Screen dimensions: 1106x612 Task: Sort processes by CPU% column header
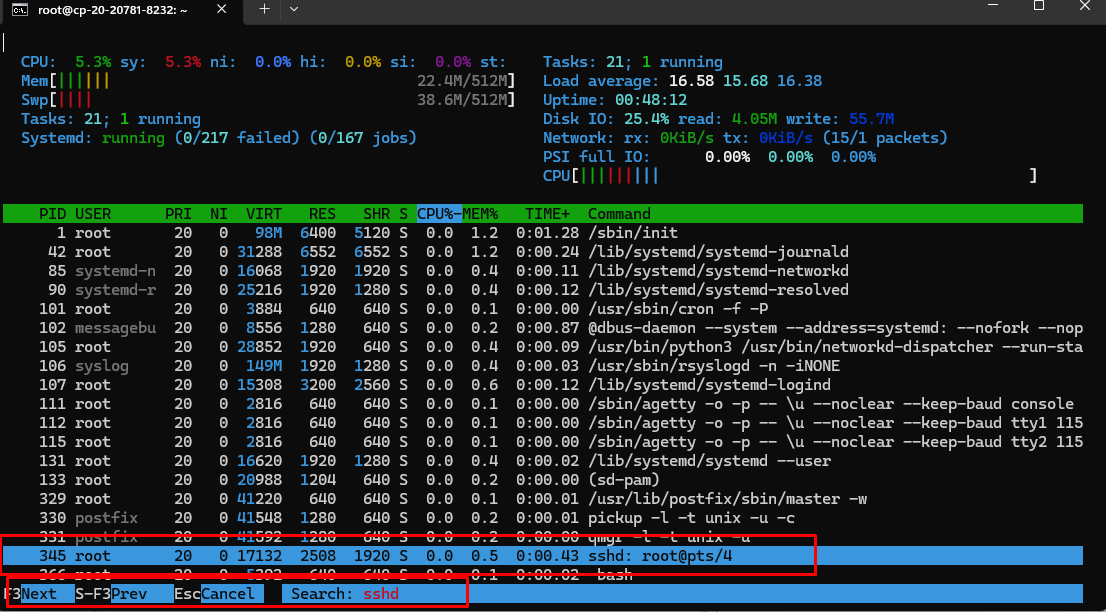[438, 214]
